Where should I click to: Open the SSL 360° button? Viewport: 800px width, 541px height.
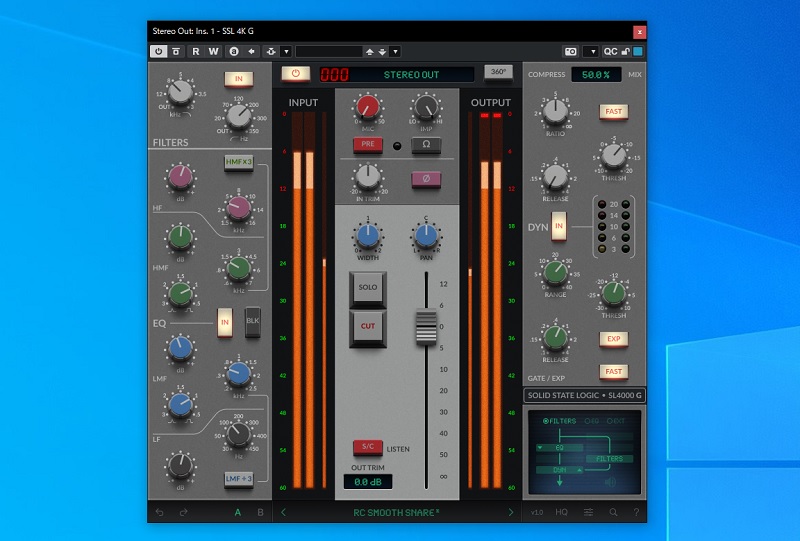(x=498, y=72)
